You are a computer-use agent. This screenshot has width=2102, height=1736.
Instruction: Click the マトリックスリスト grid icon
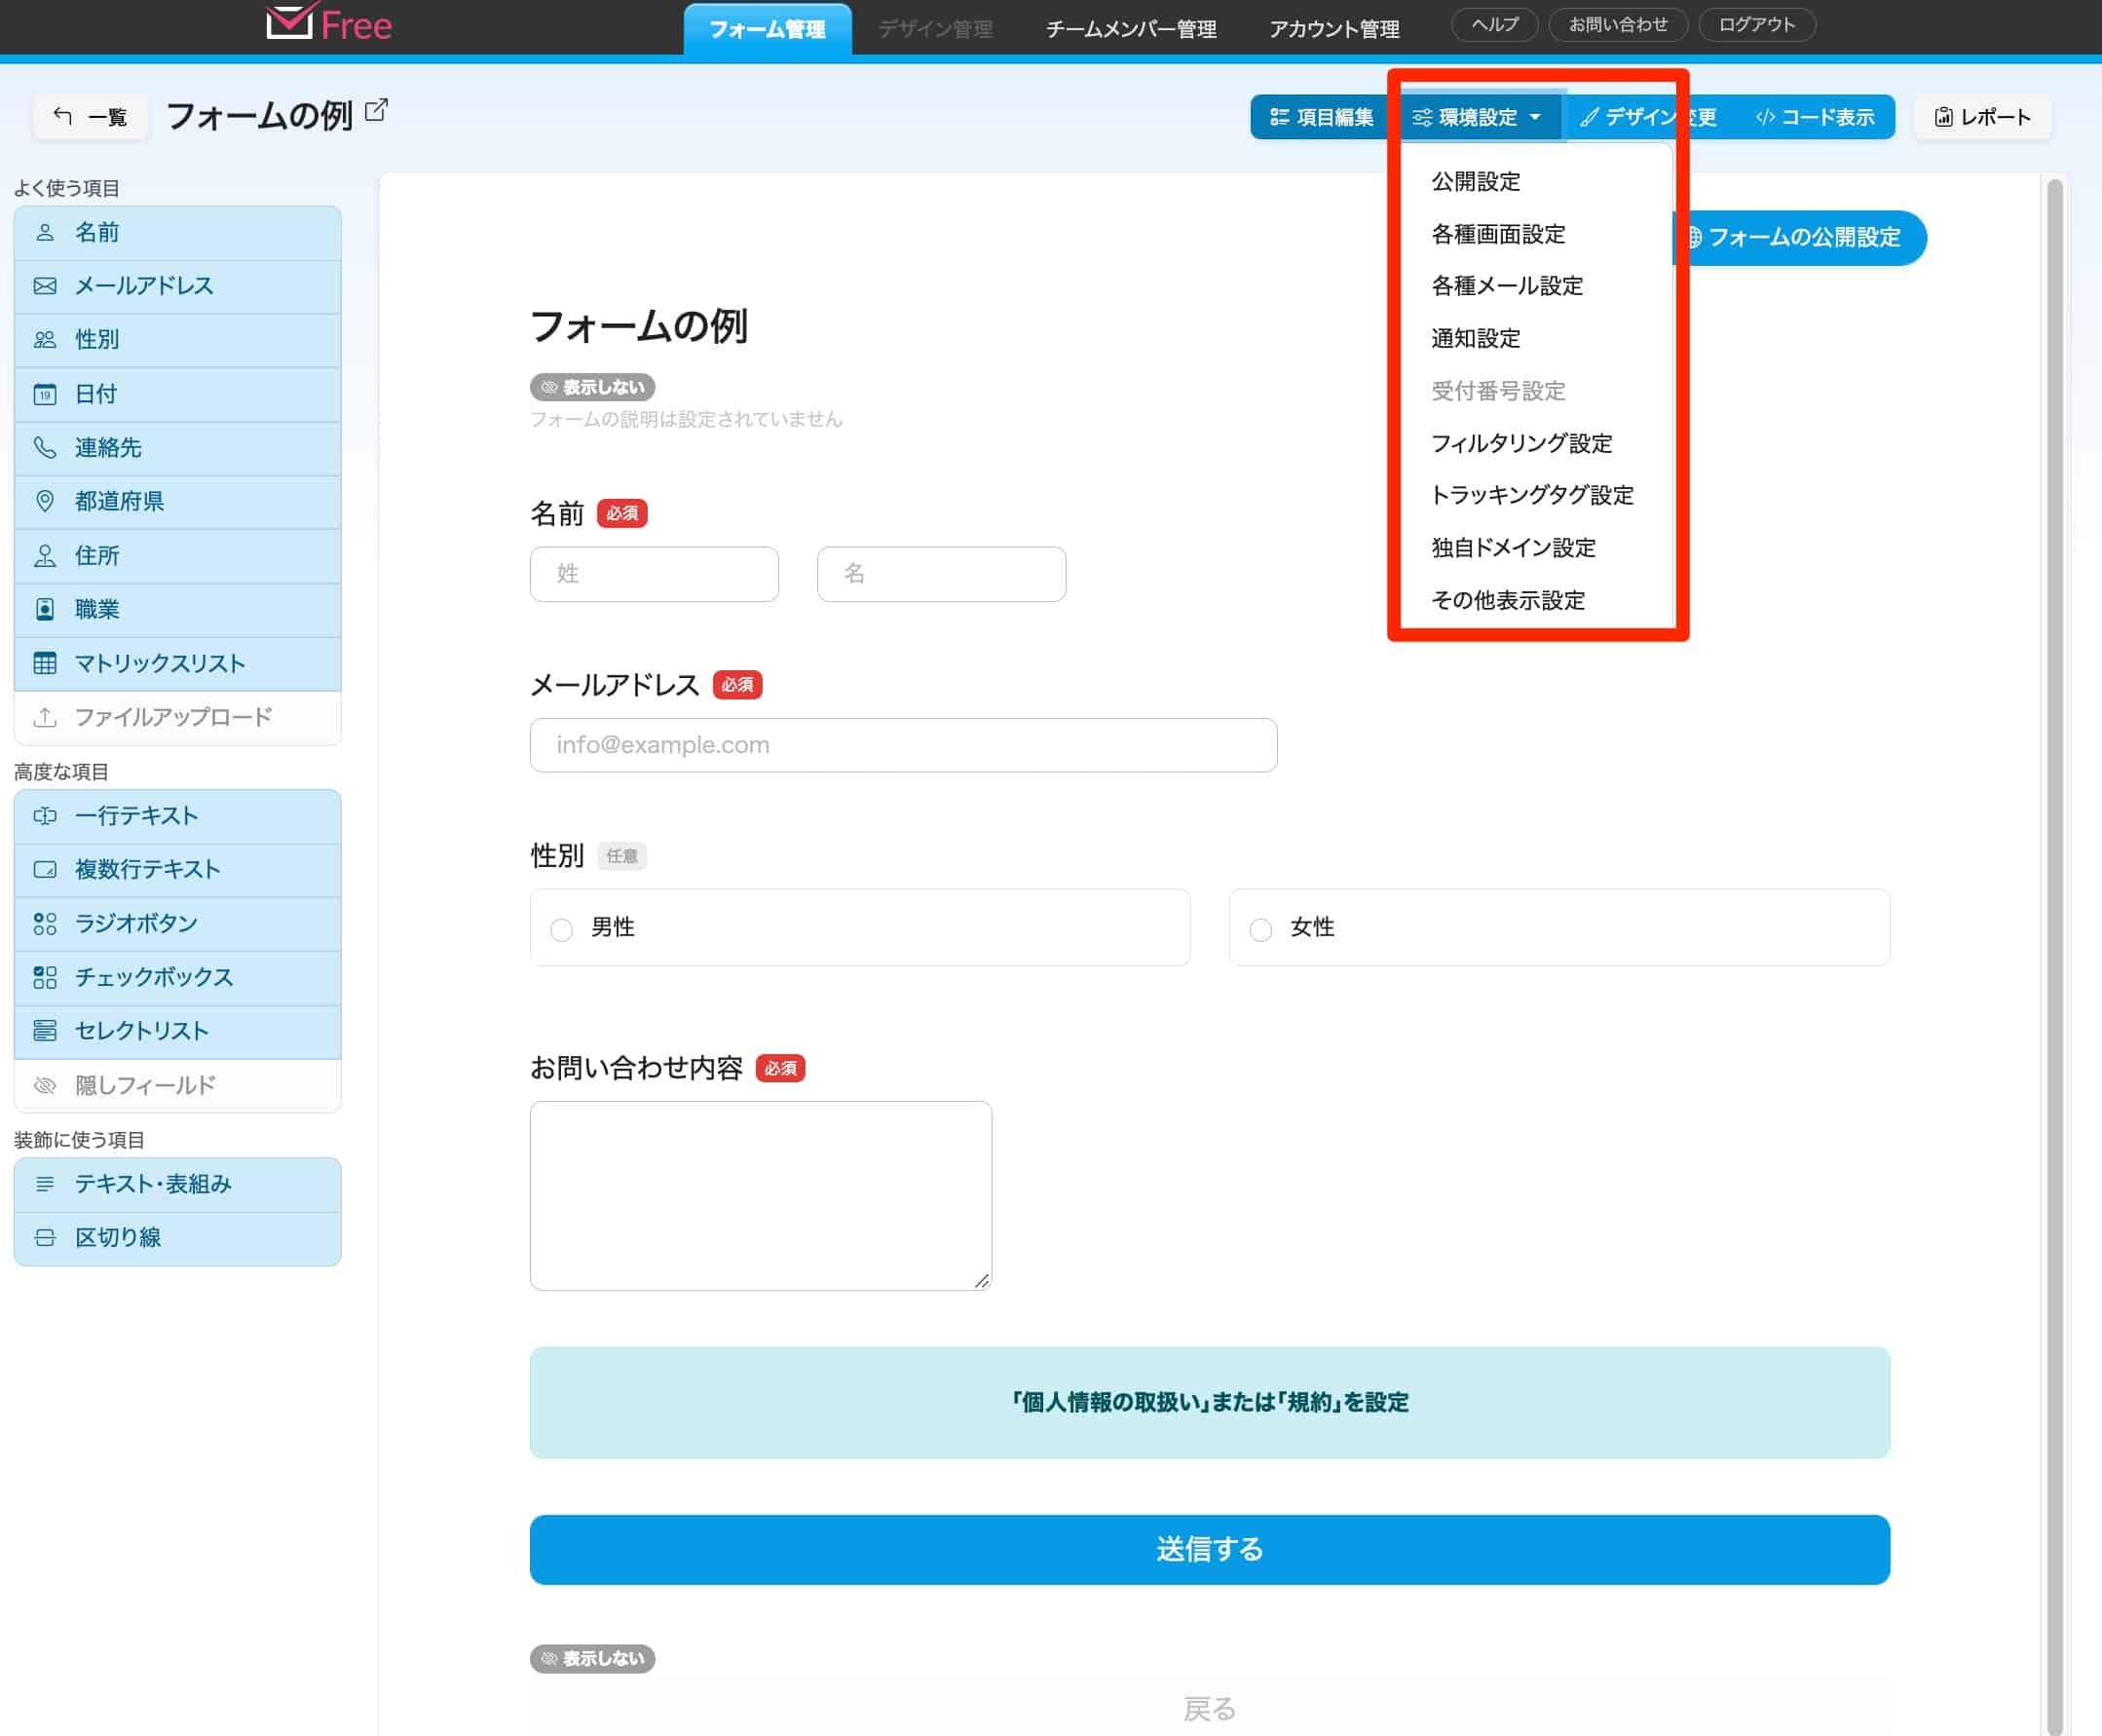pos(44,663)
